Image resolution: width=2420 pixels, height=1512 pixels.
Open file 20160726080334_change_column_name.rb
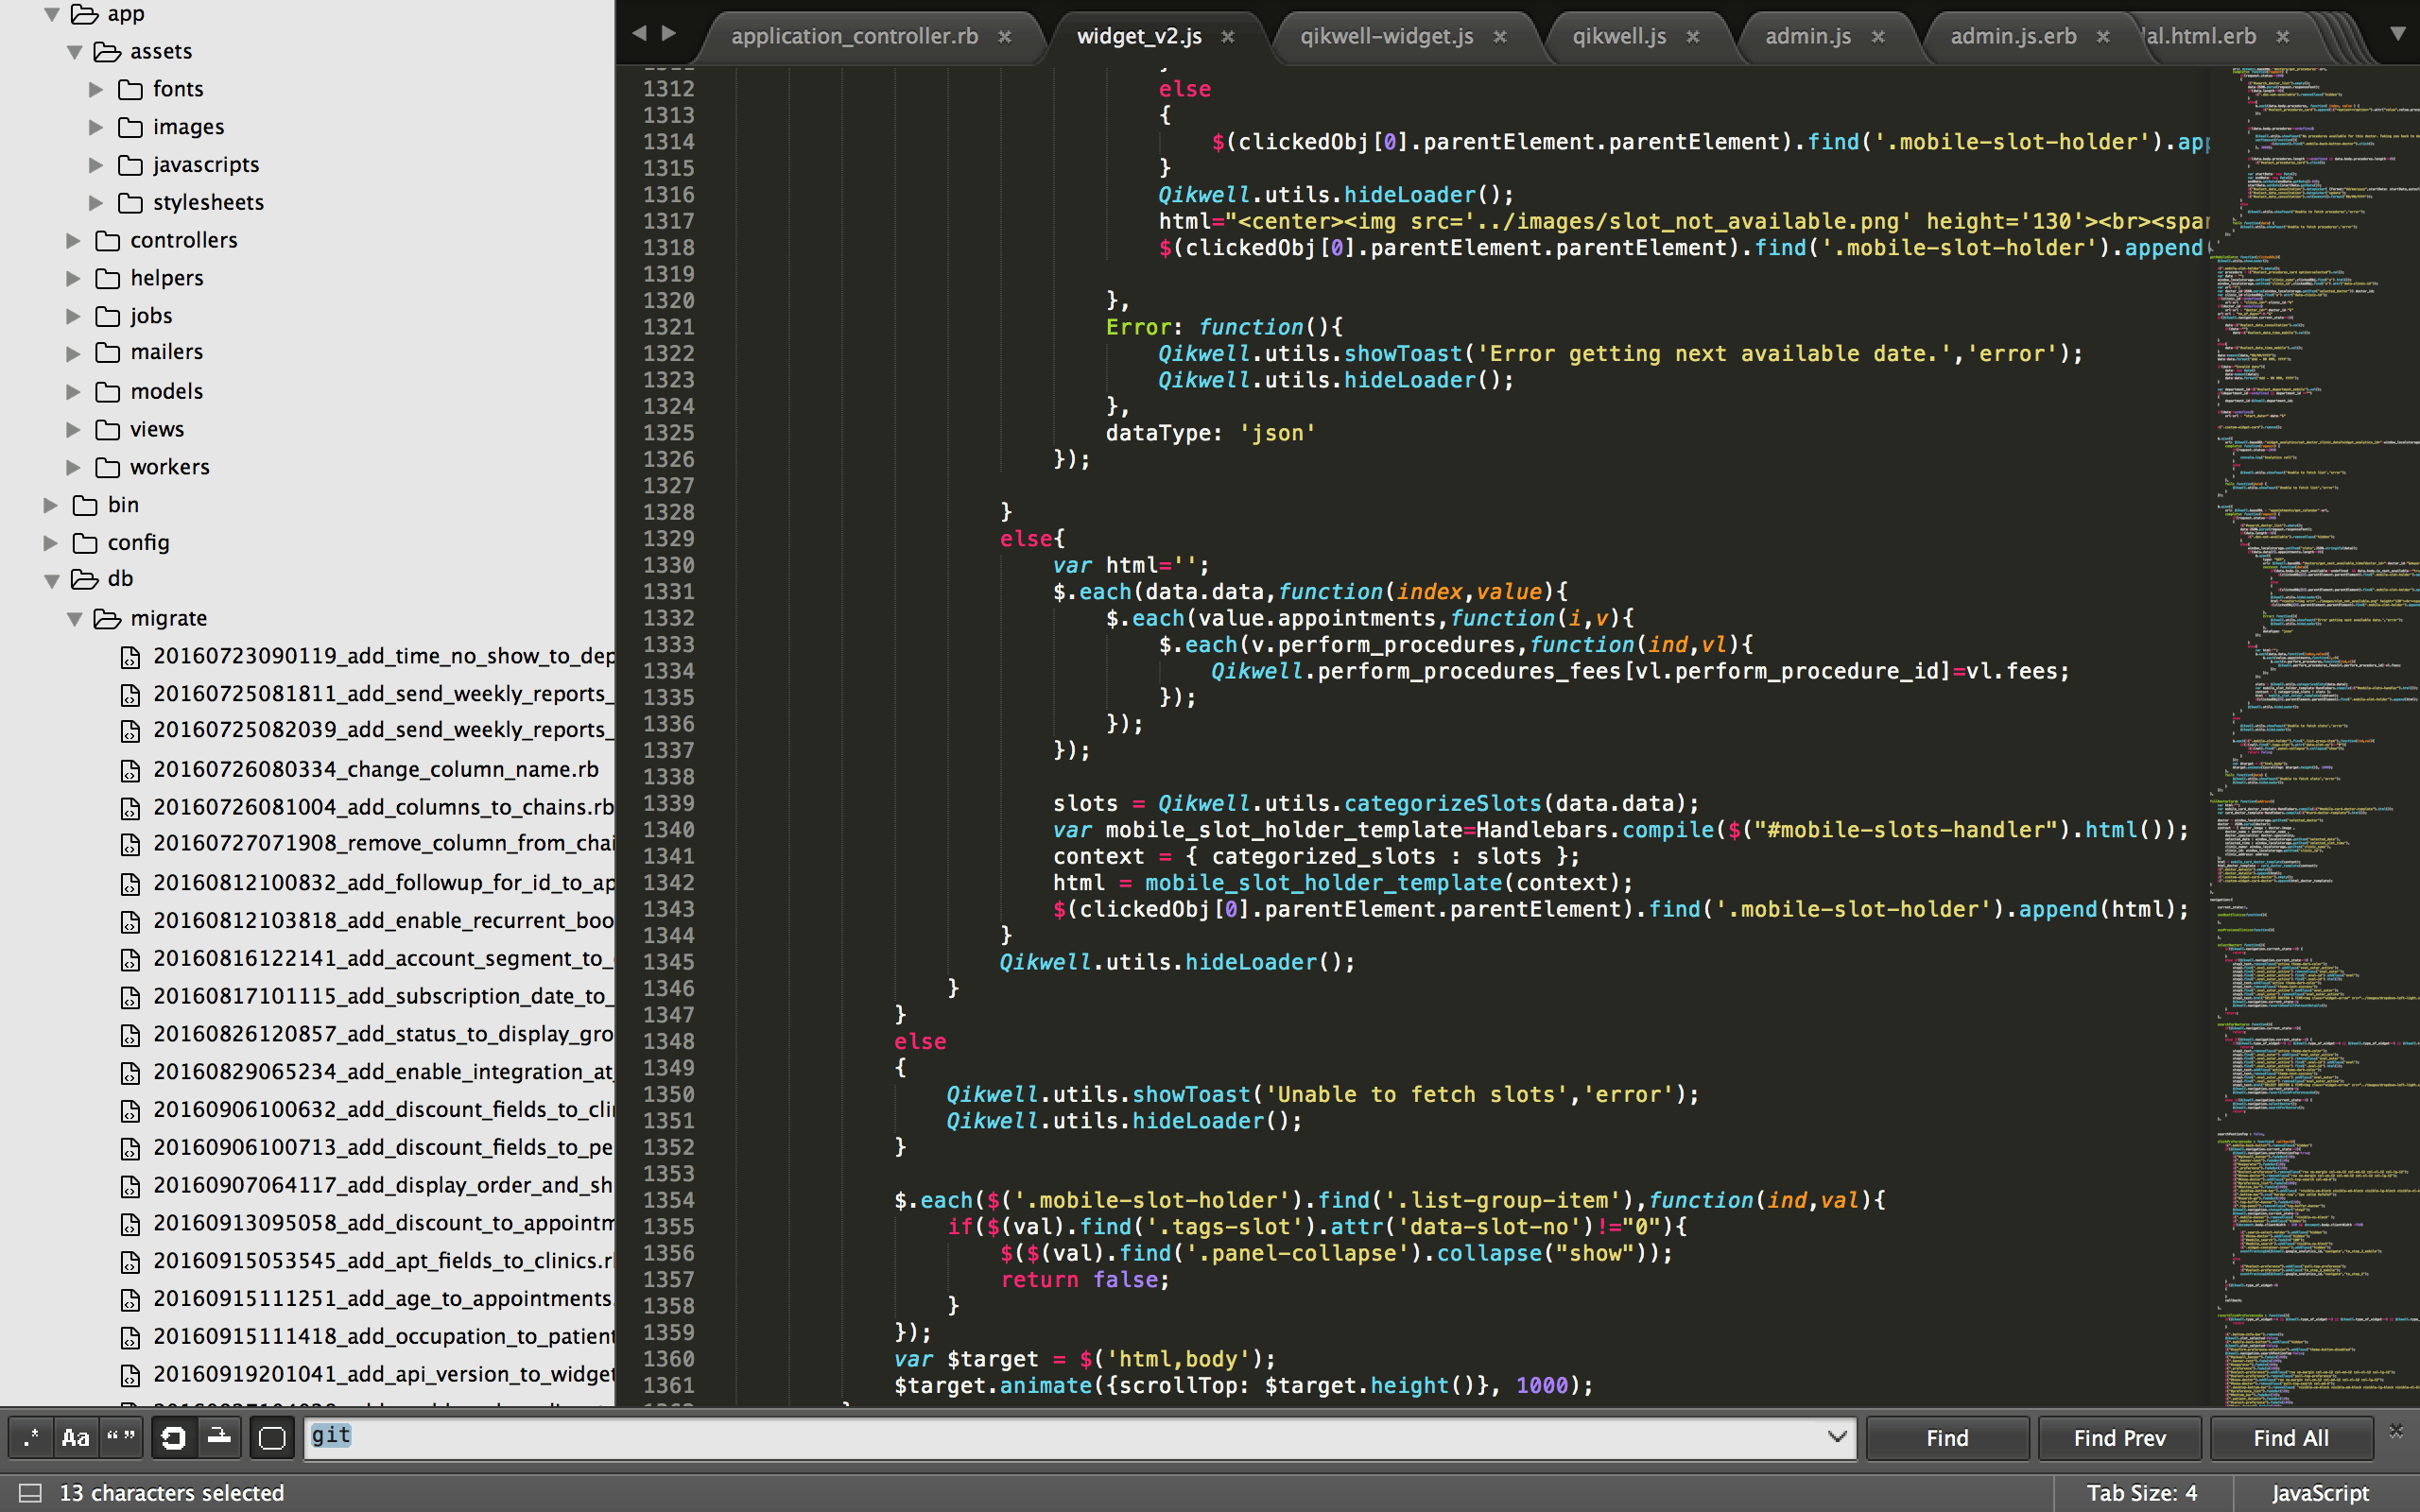pyautogui.click(x=376, y=770)
